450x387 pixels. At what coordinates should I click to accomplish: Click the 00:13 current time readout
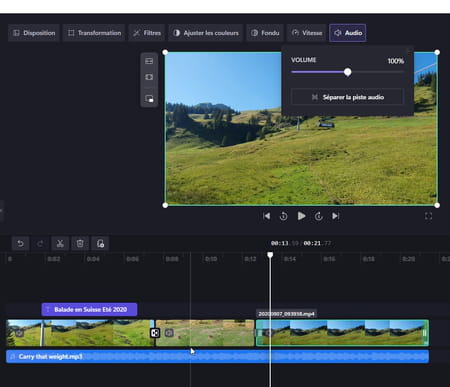pos(279,243)
